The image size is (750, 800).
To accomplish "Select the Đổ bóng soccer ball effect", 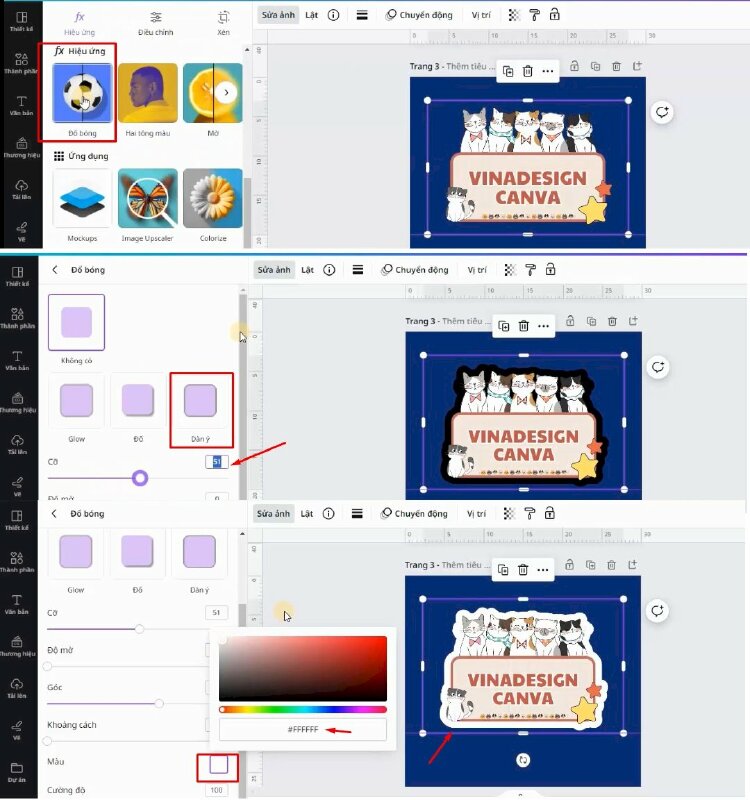I will point(82,94).
